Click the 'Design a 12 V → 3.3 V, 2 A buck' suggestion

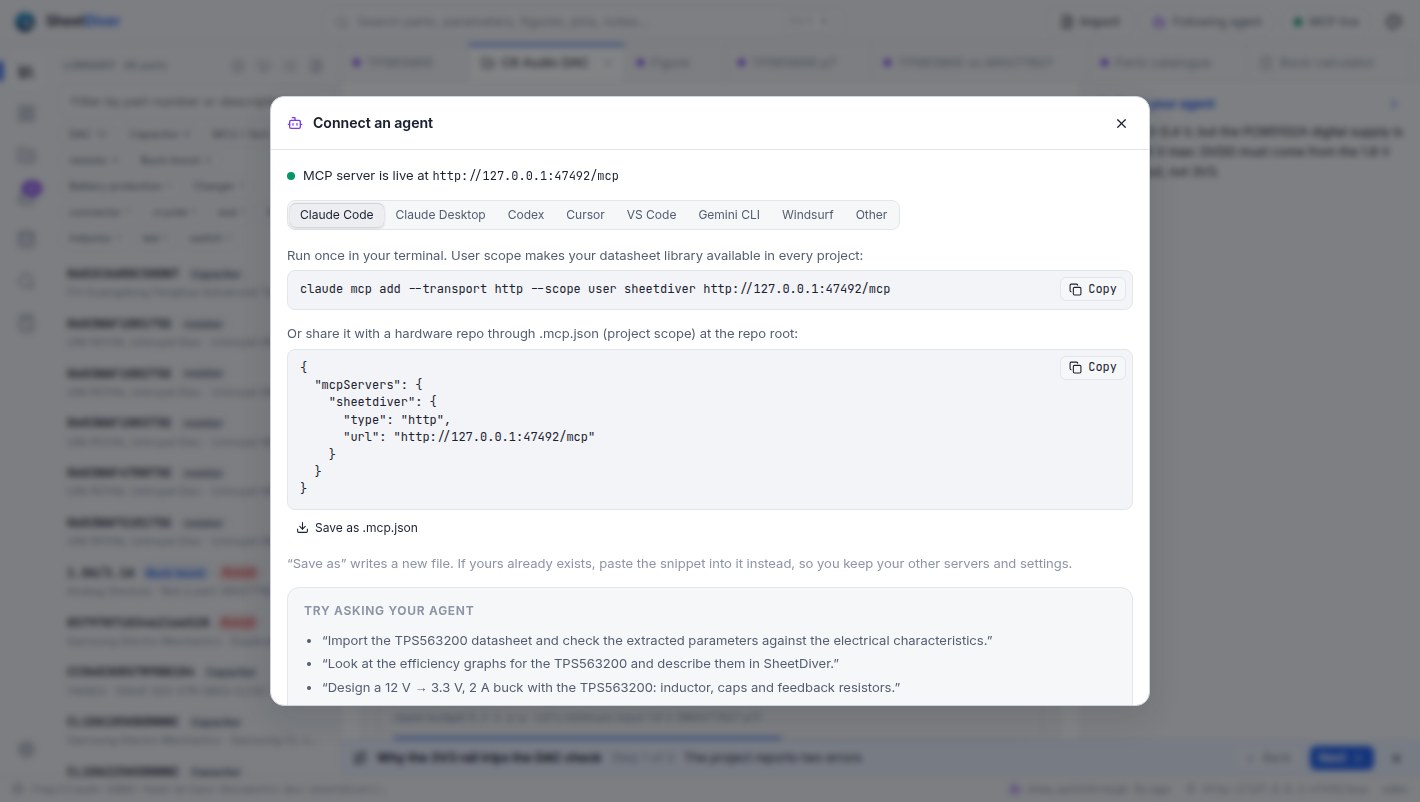pyautogui.click(x=611, y=687)
